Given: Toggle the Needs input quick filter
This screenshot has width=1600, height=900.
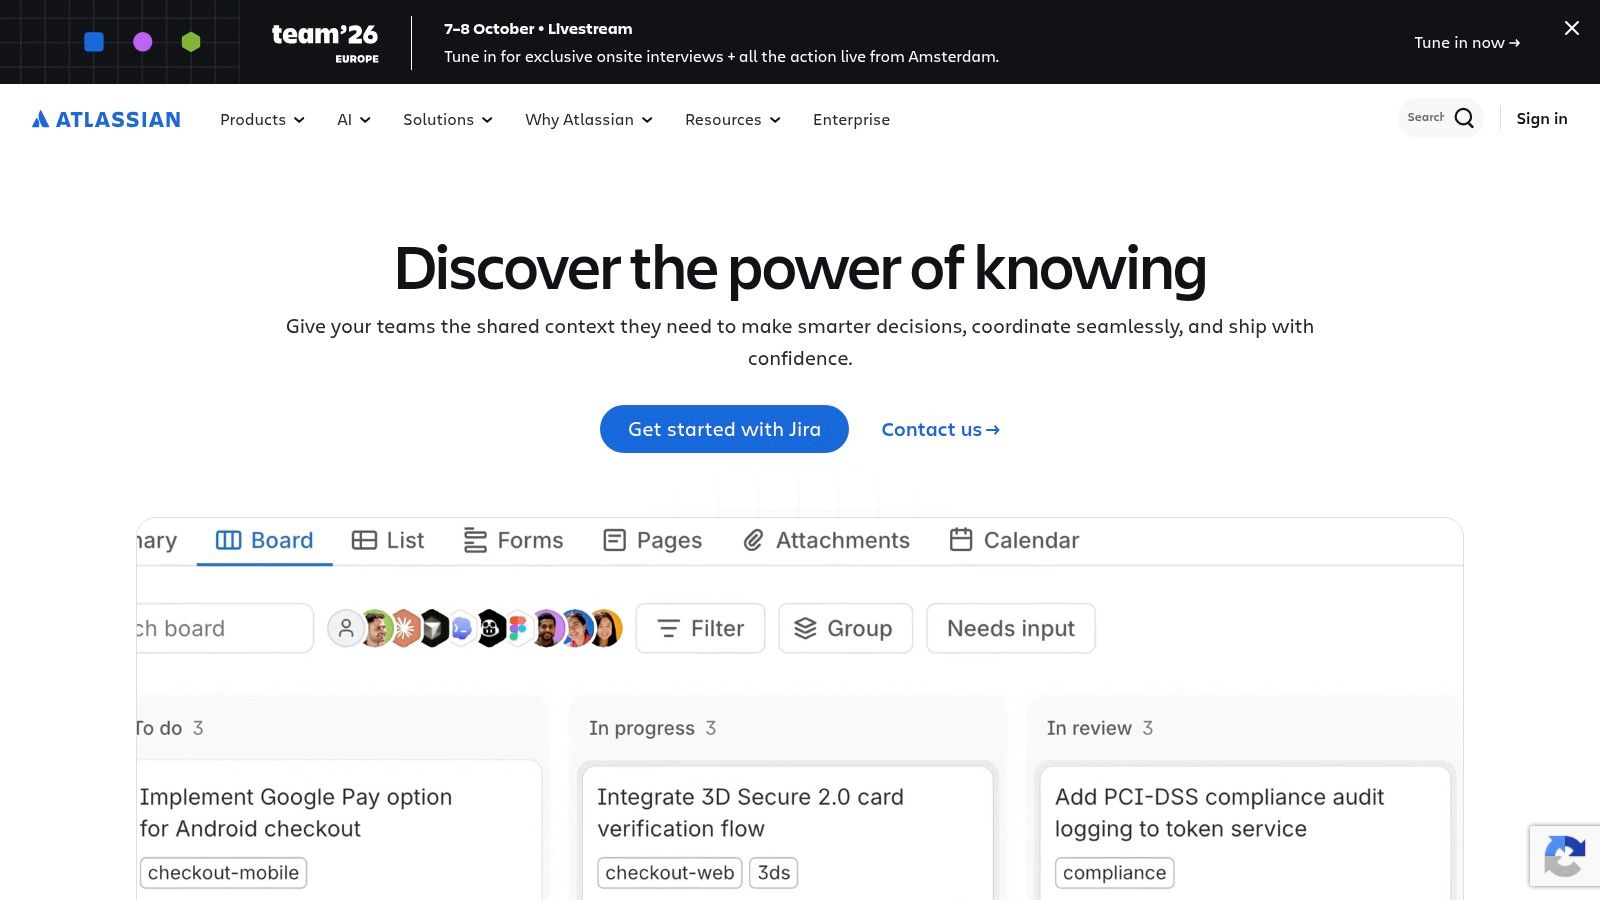Looking at the screenshot, I should click(x=1011, y=628).
